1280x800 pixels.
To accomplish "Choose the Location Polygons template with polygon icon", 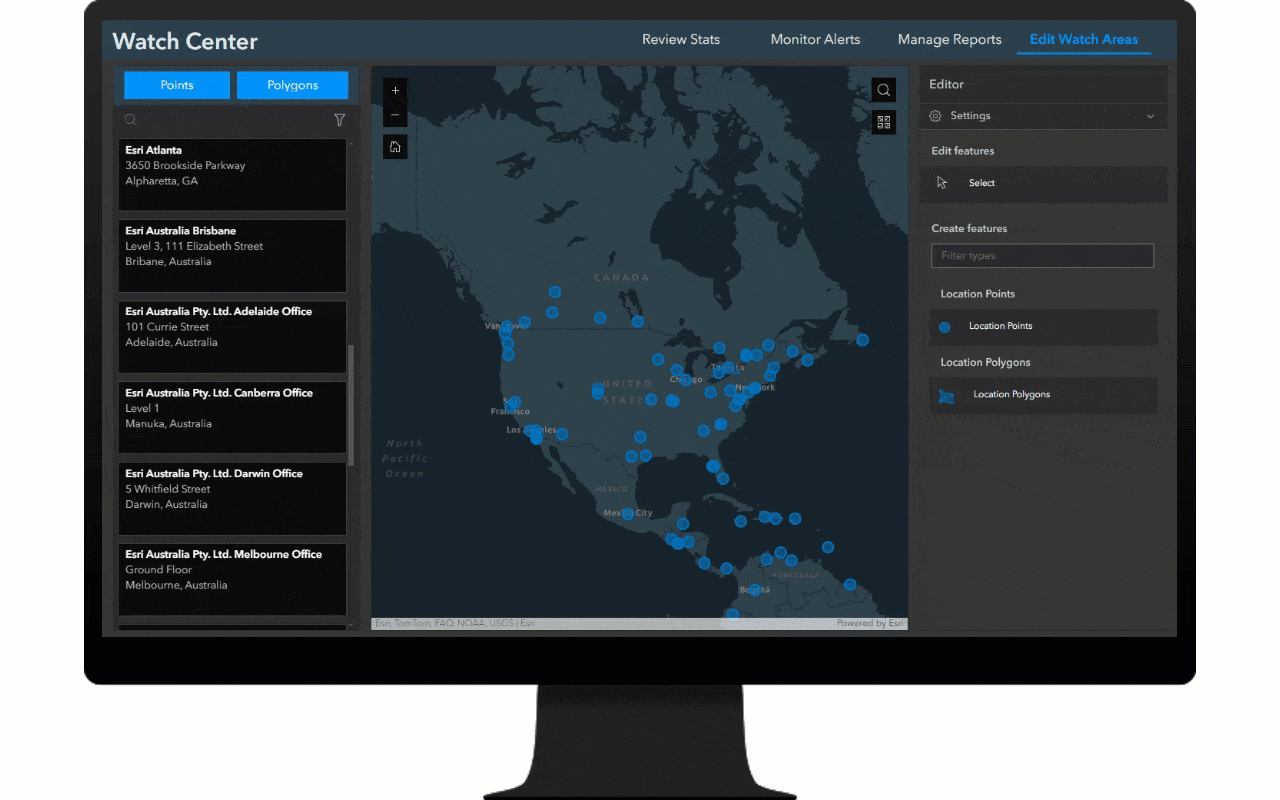I will (1044, 395).
